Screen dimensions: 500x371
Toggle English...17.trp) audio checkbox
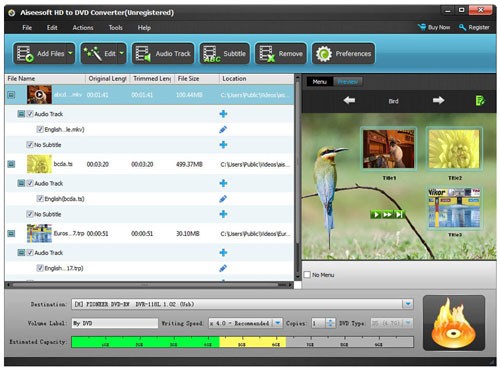(x=40, y=268)
